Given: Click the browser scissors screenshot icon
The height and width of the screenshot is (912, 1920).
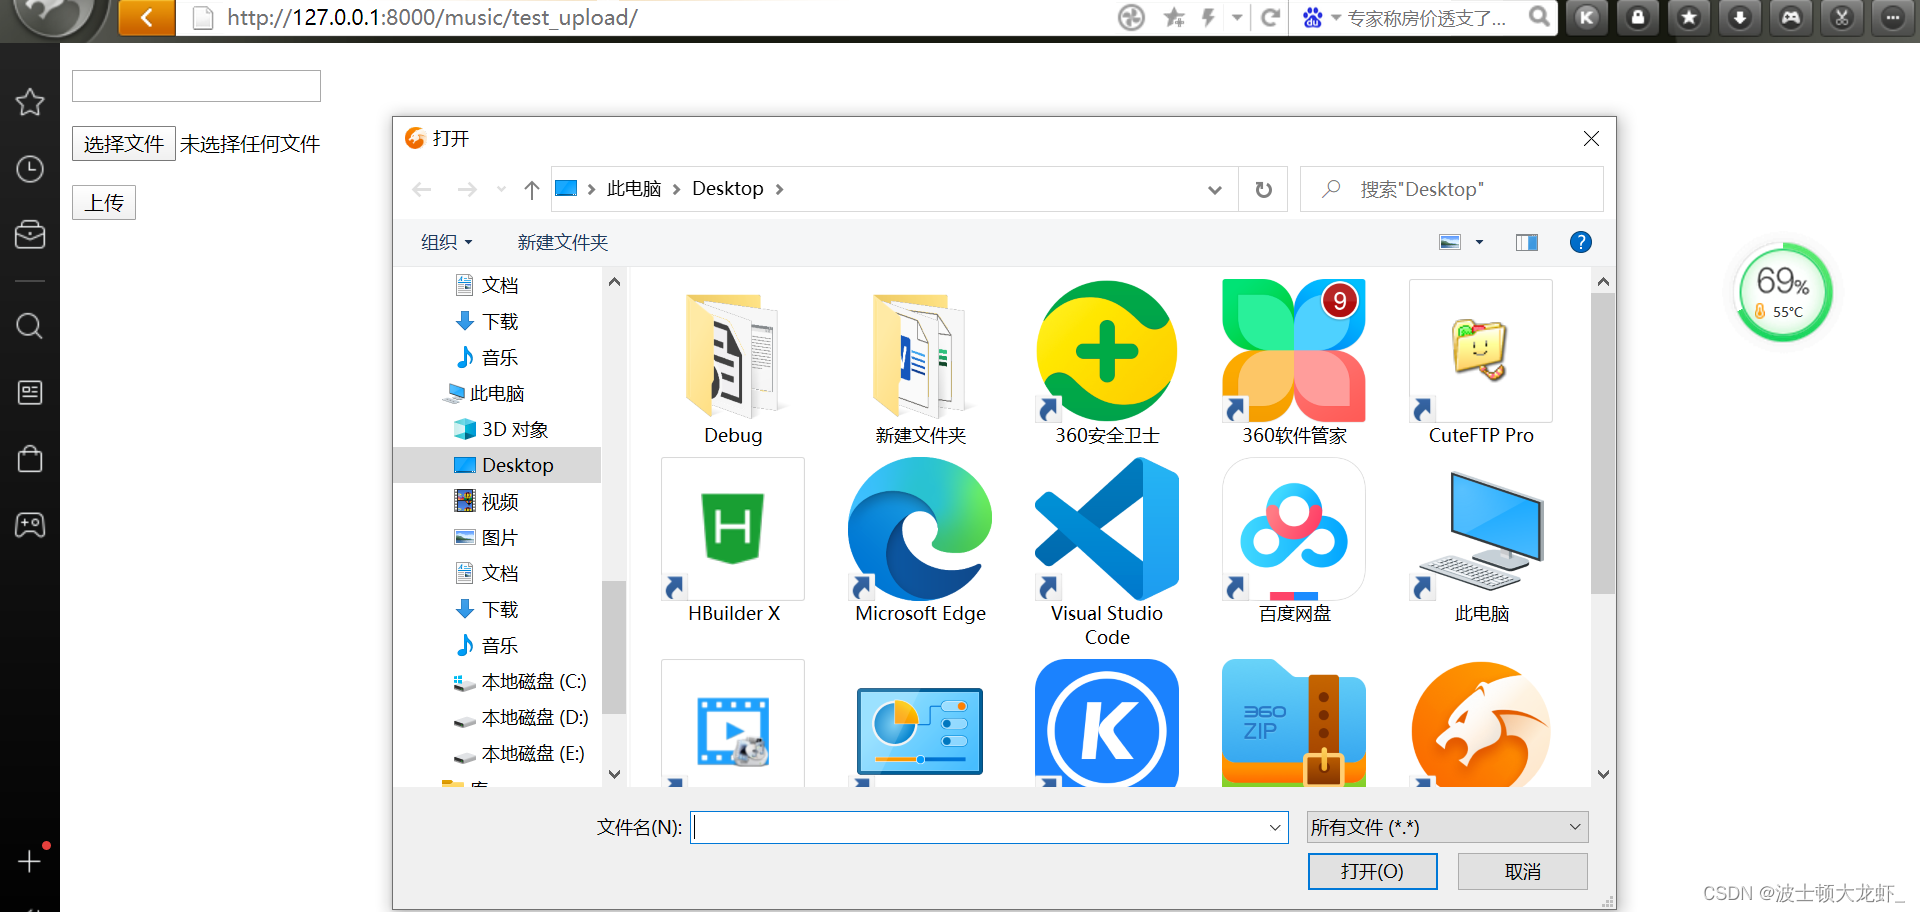Looking at the screenshot, I should [x=1842, y=17].
